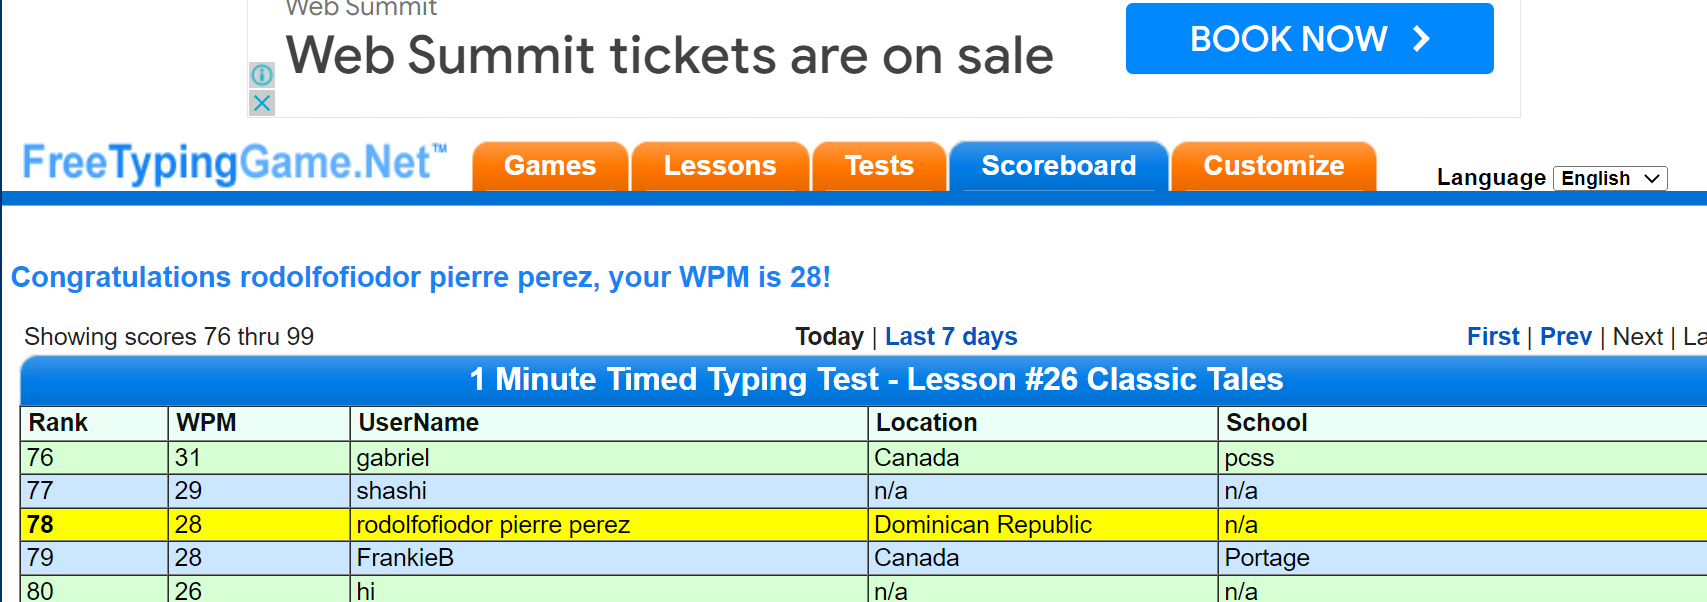Click the Web Summit ad headline
This screenshot has height=602, width=1707.
point(669,56)
